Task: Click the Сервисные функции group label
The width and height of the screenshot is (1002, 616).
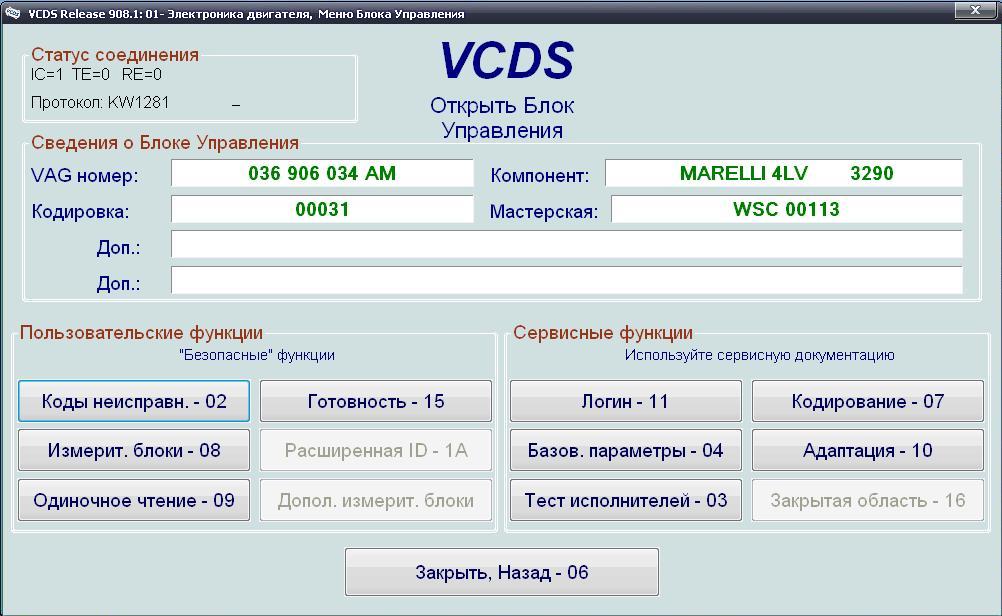Action: [603, 333]
